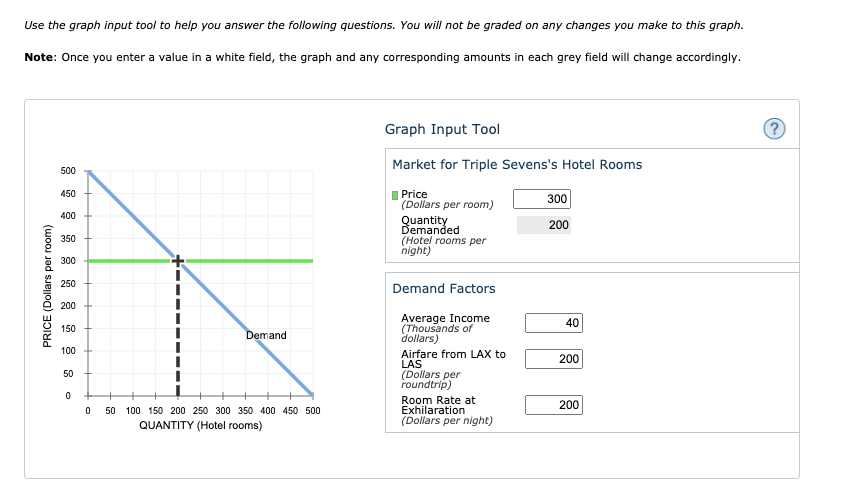Edit the Price input field showing 300
This screenshot has height=503, width=860.
pyautogui.click(x=542, y=199)
